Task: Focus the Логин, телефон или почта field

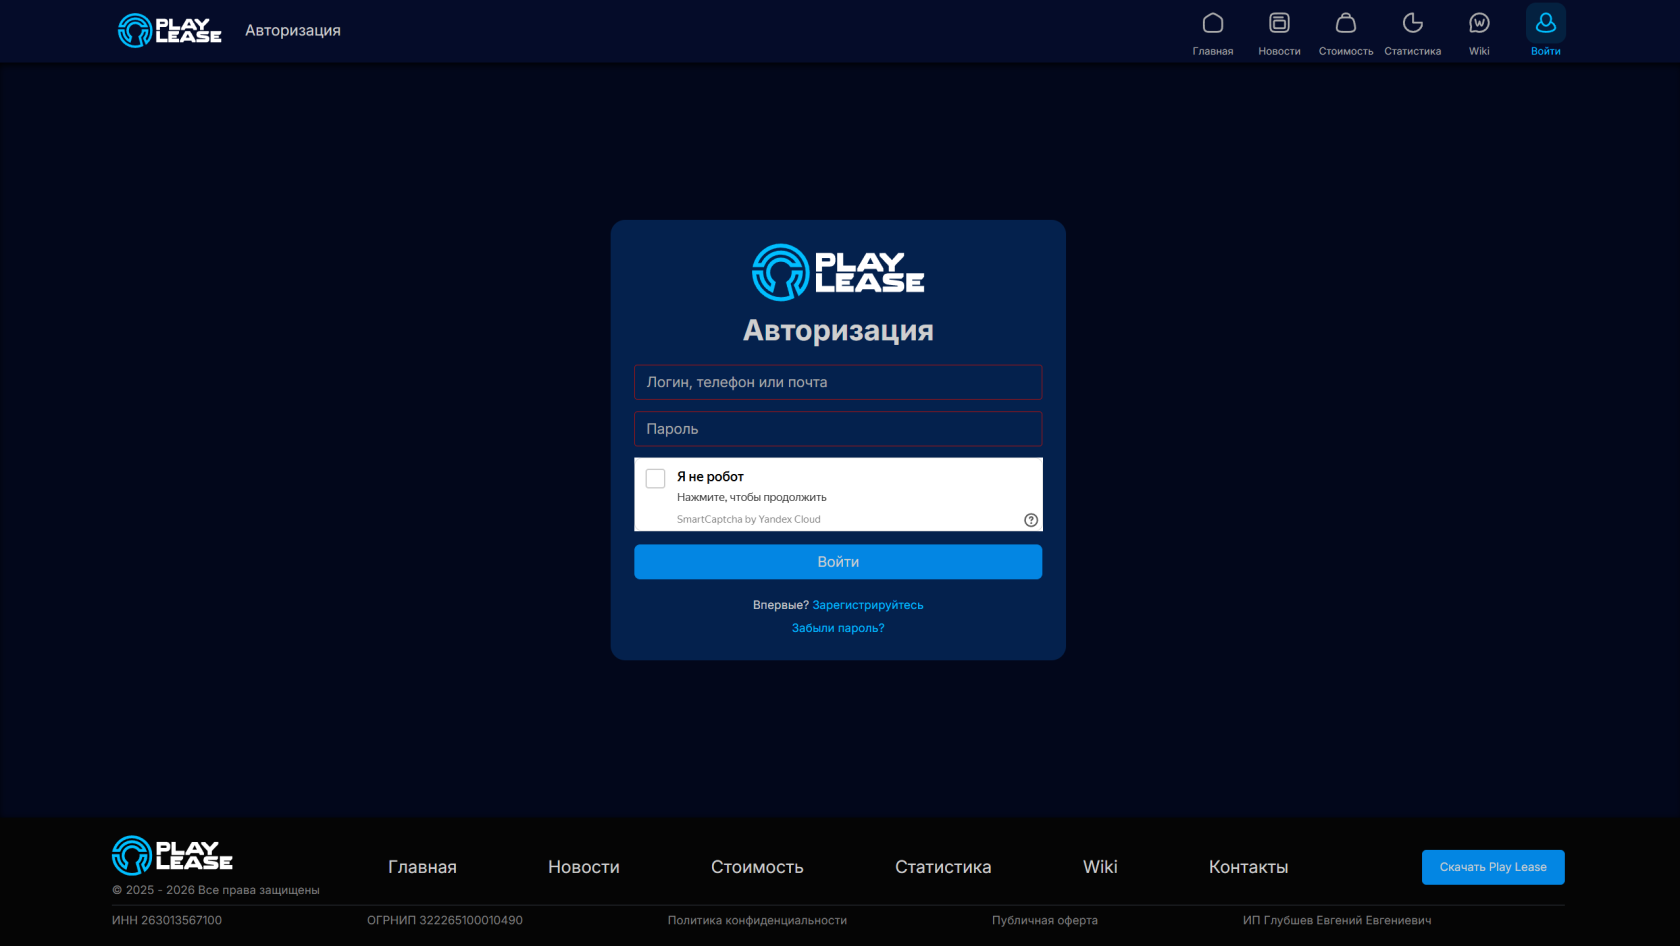Action: point(838,382)
